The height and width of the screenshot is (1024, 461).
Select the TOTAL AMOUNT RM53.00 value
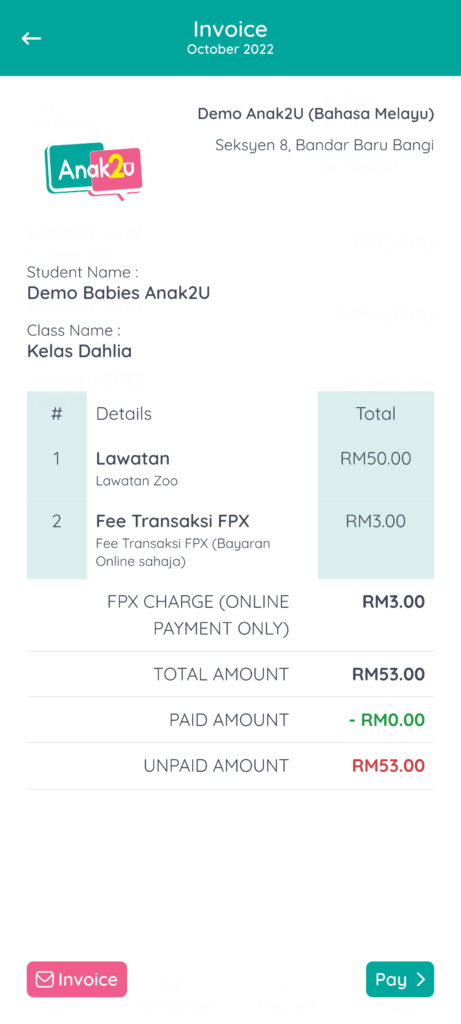pos(389,674)
